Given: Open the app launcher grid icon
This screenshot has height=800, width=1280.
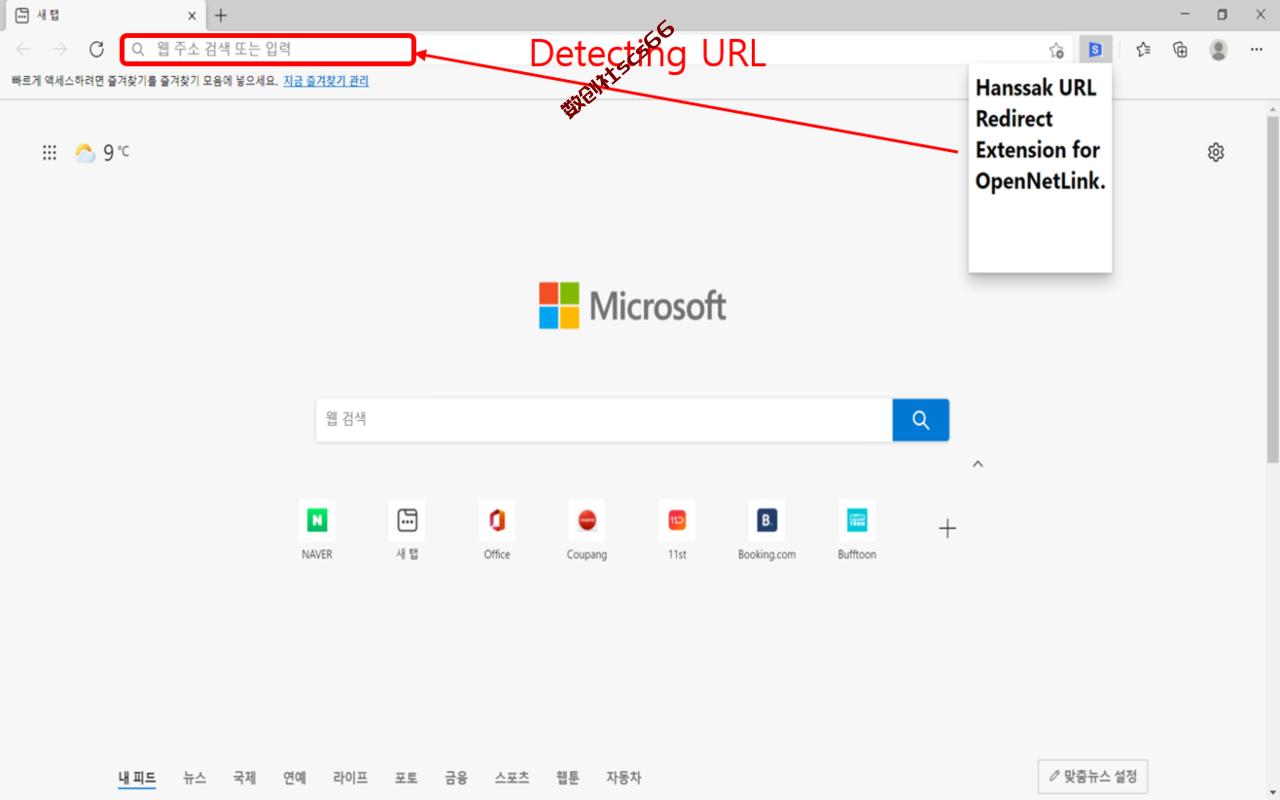Looking at the screenshot, I should tap(49, 152).
